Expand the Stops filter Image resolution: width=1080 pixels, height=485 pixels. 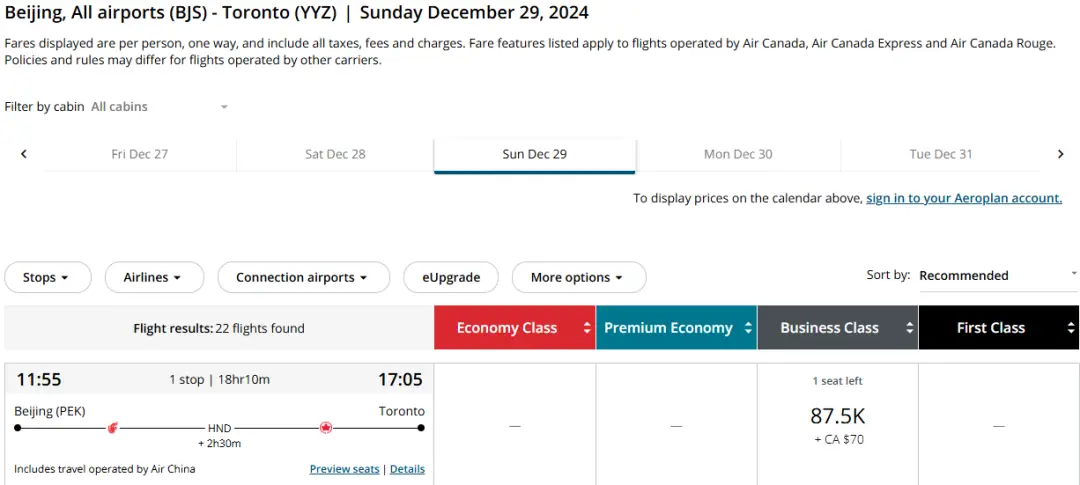click(47, 277)
